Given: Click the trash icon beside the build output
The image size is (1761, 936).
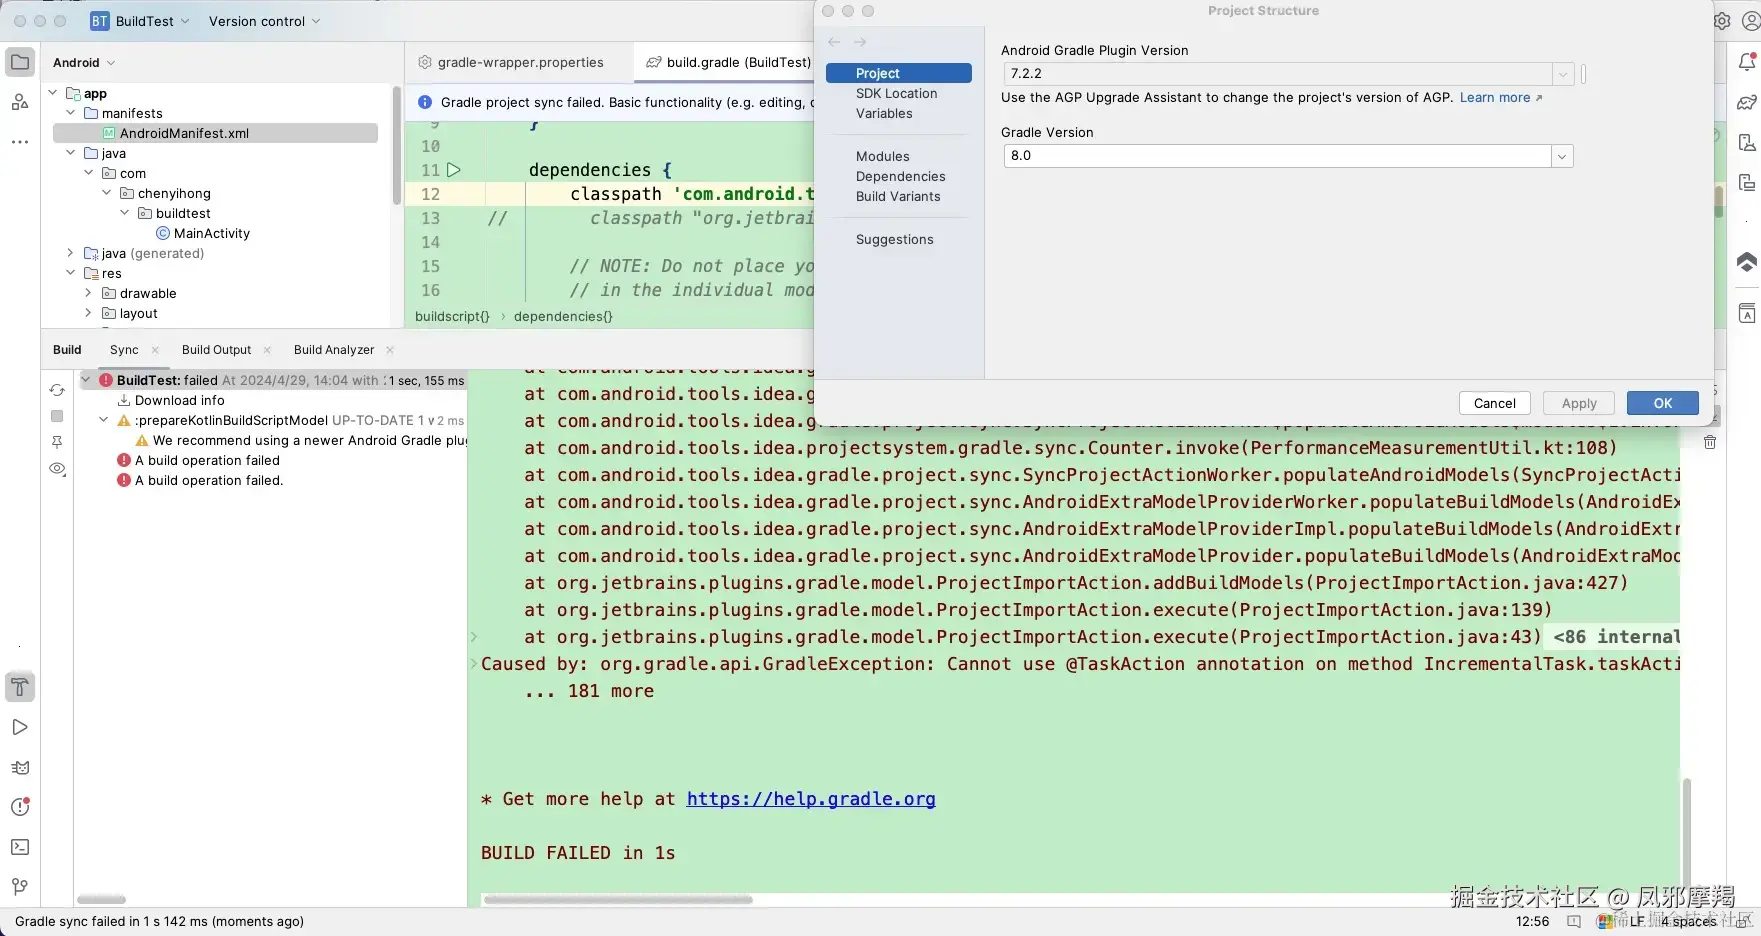Looking at the screenshot, I should 1710,442.
